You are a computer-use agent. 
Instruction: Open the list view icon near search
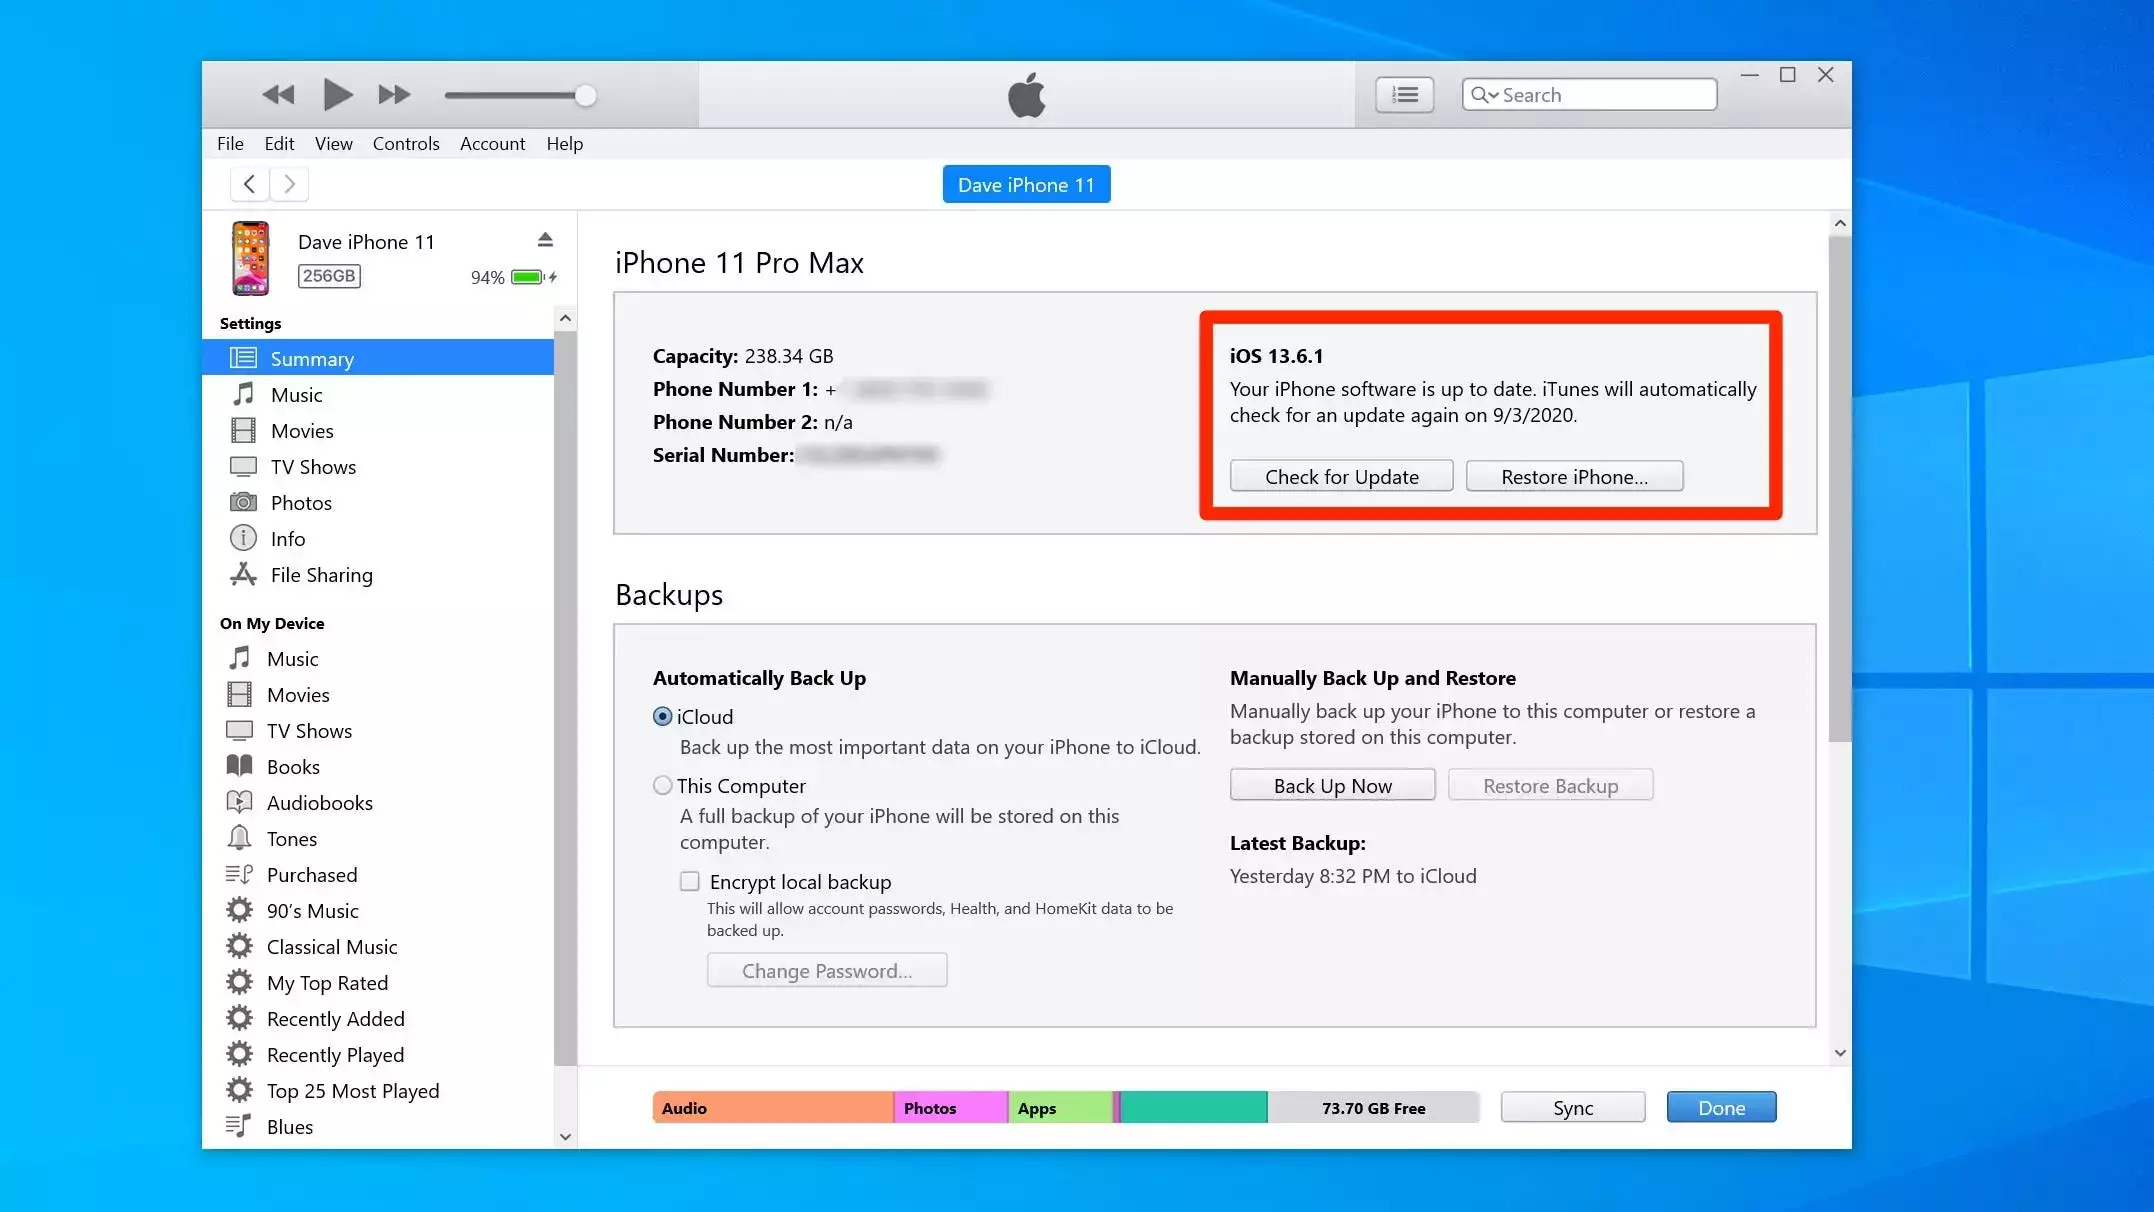tap(1404, 95)
